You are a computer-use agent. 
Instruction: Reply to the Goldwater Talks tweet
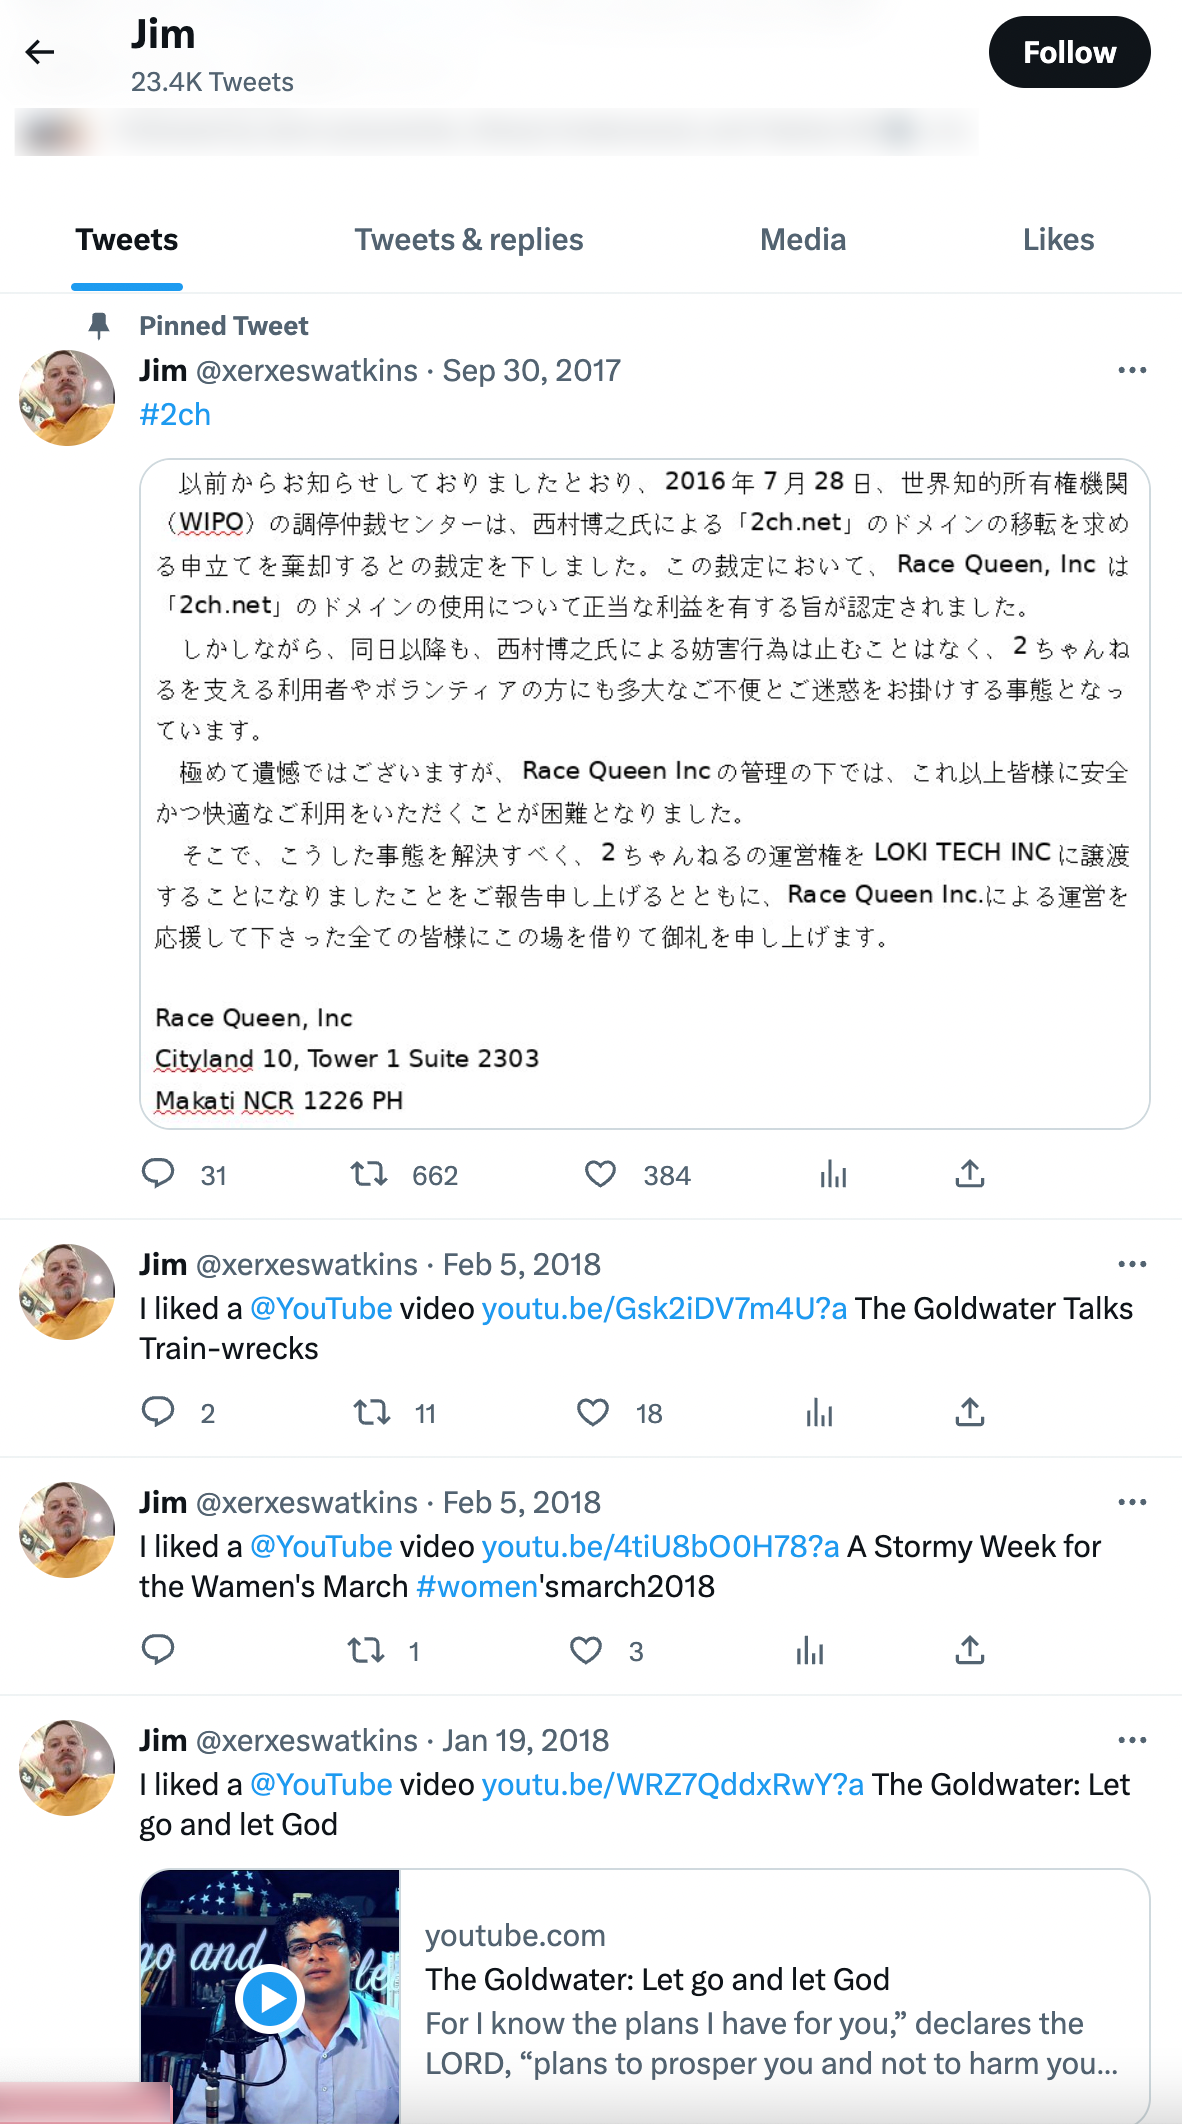[x=160, y=1413]
